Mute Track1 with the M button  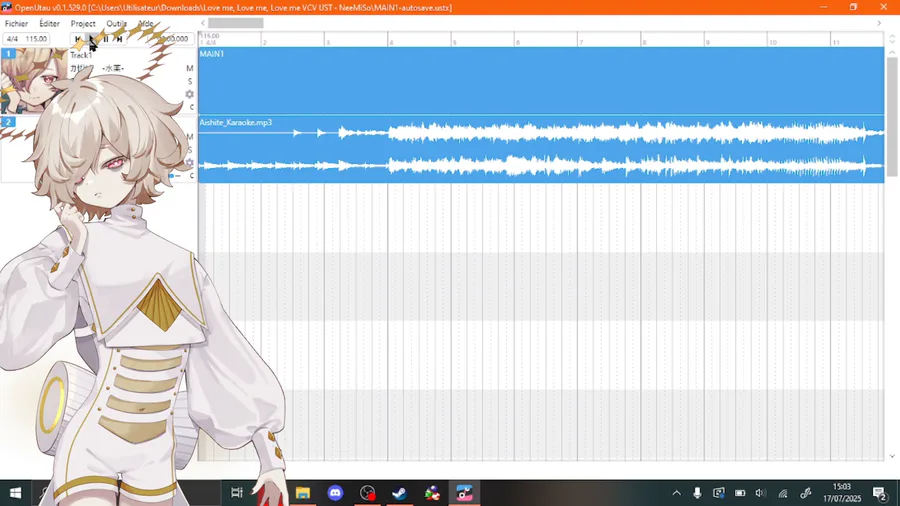pyautogui.click(x=190, y=68)
